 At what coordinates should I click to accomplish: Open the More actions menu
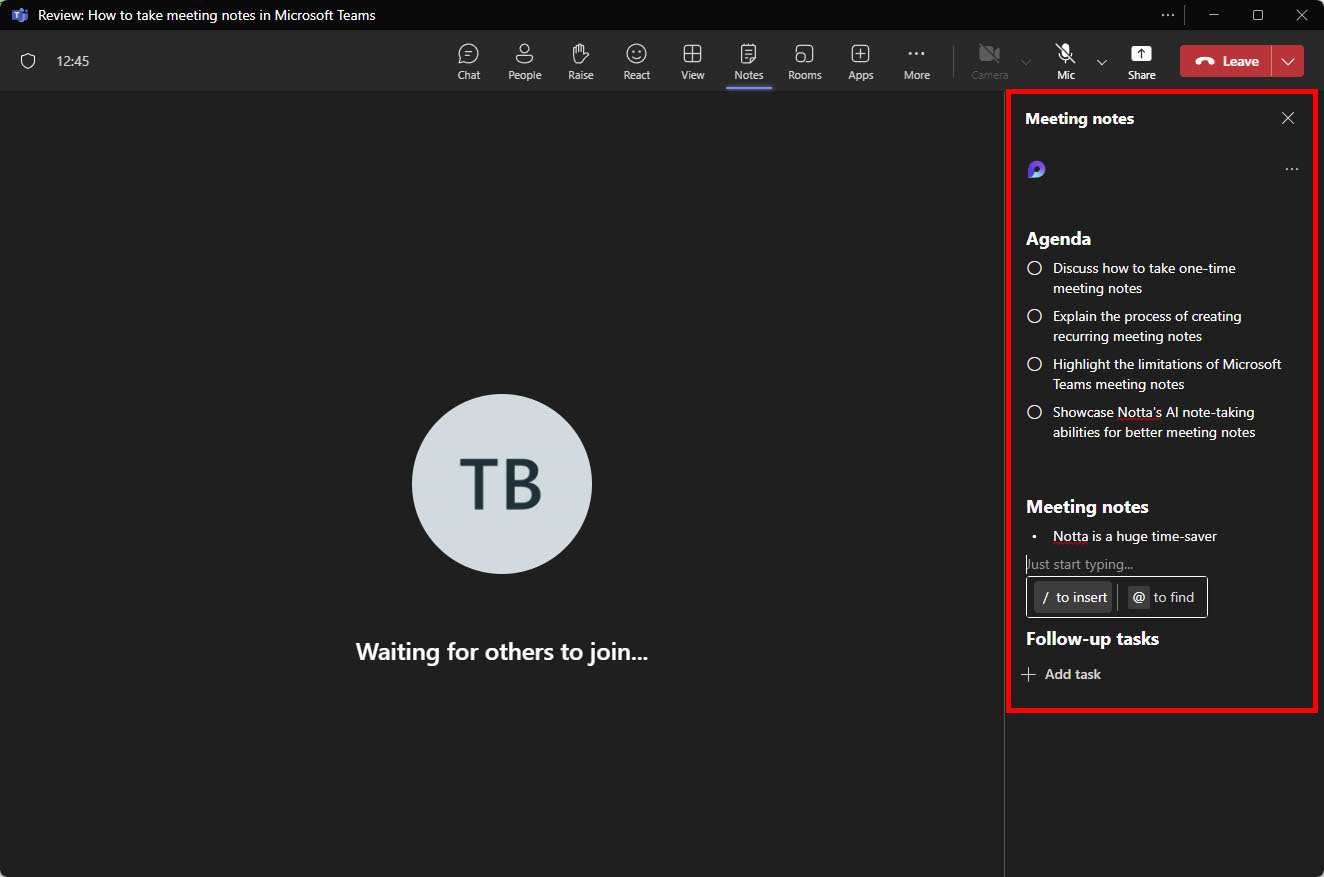point(917,61)
